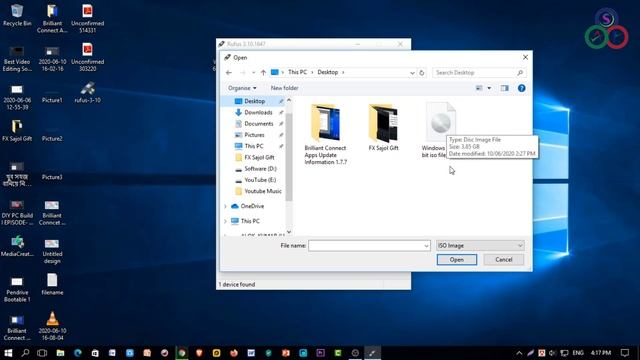640x360 pixels.
Task: Click the 4:17 PM clock
Action: point(601,353)
